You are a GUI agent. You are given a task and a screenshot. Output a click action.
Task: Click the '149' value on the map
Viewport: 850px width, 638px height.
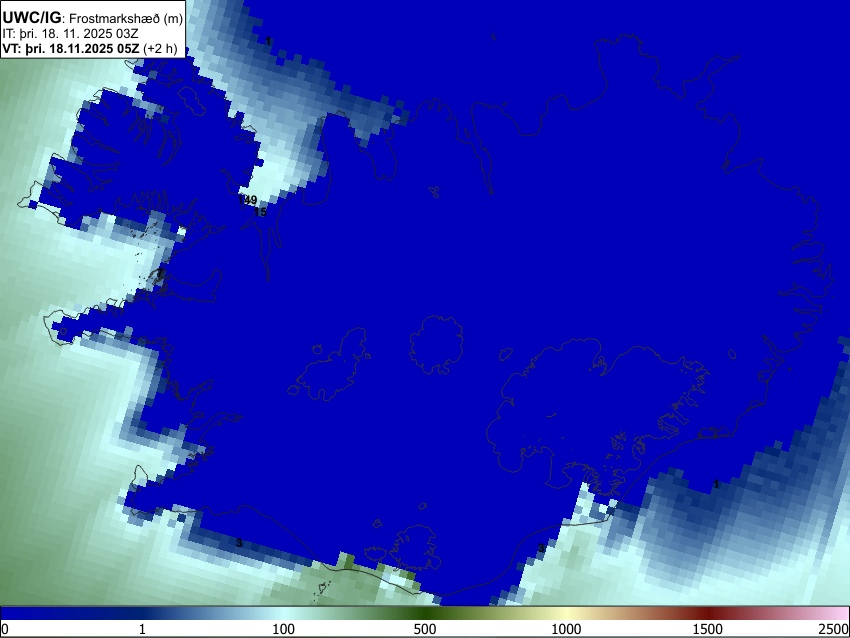pos(248,200)
